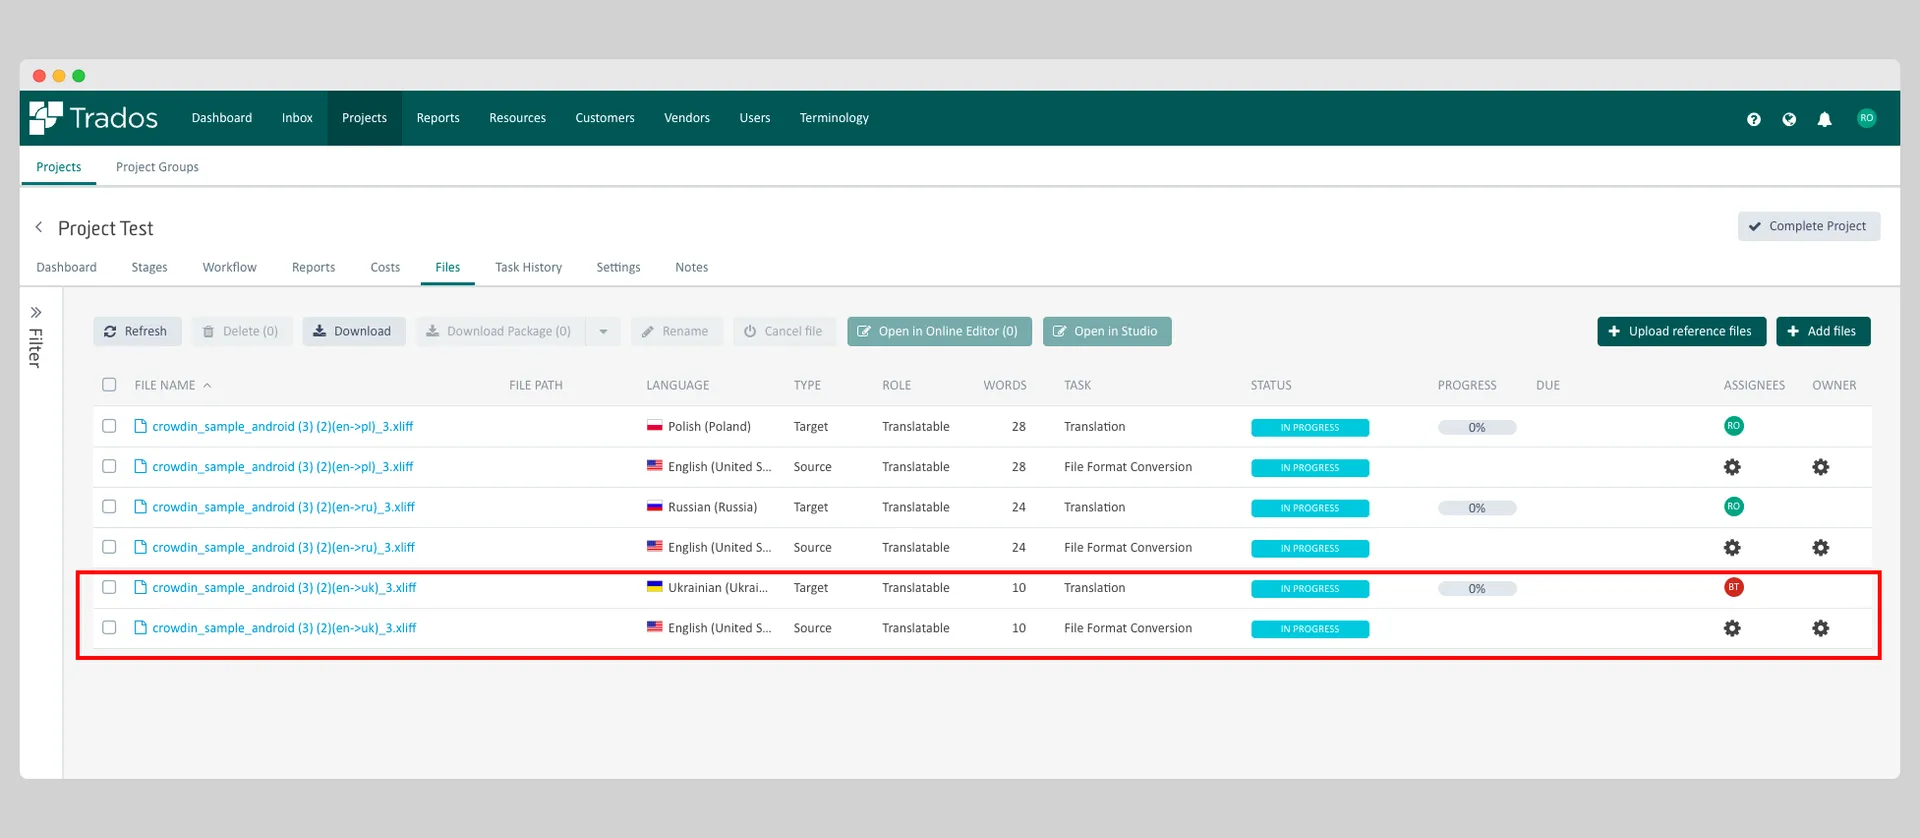
Task: Toggle the select-all files checkbox
Action: [109, 384]
